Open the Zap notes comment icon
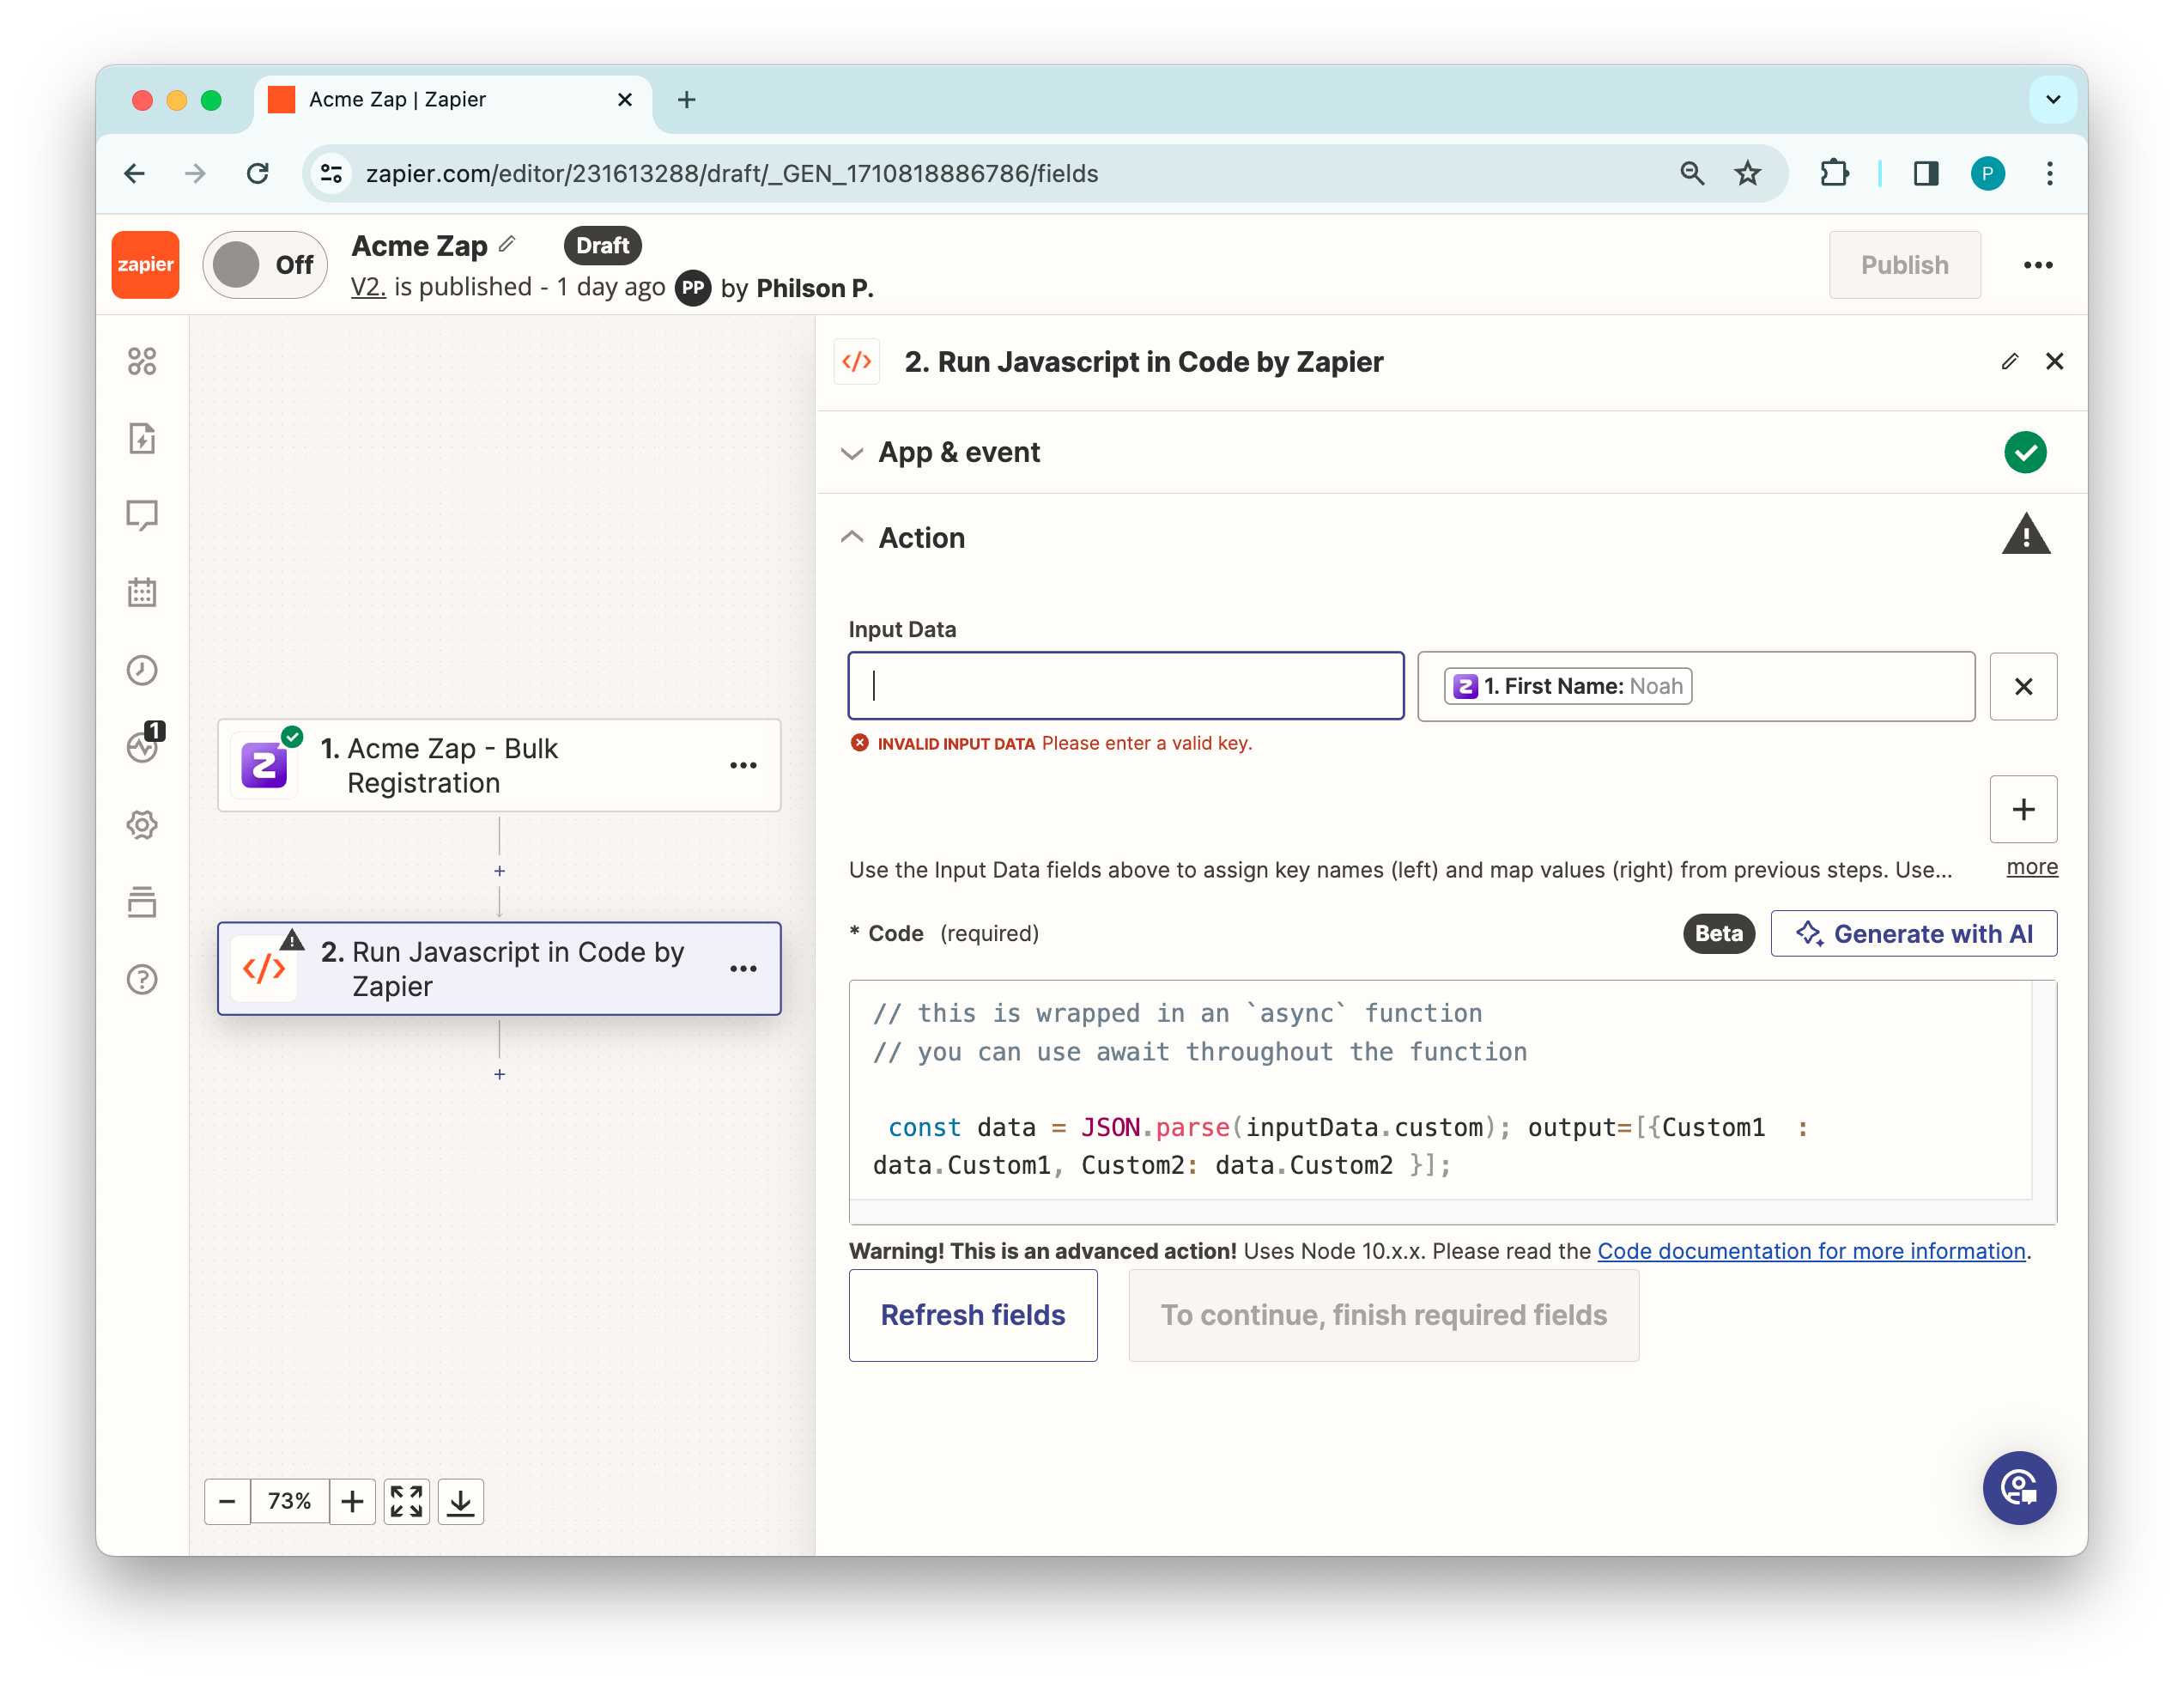Screen dimensions: 2184x1683 [142, 515]
